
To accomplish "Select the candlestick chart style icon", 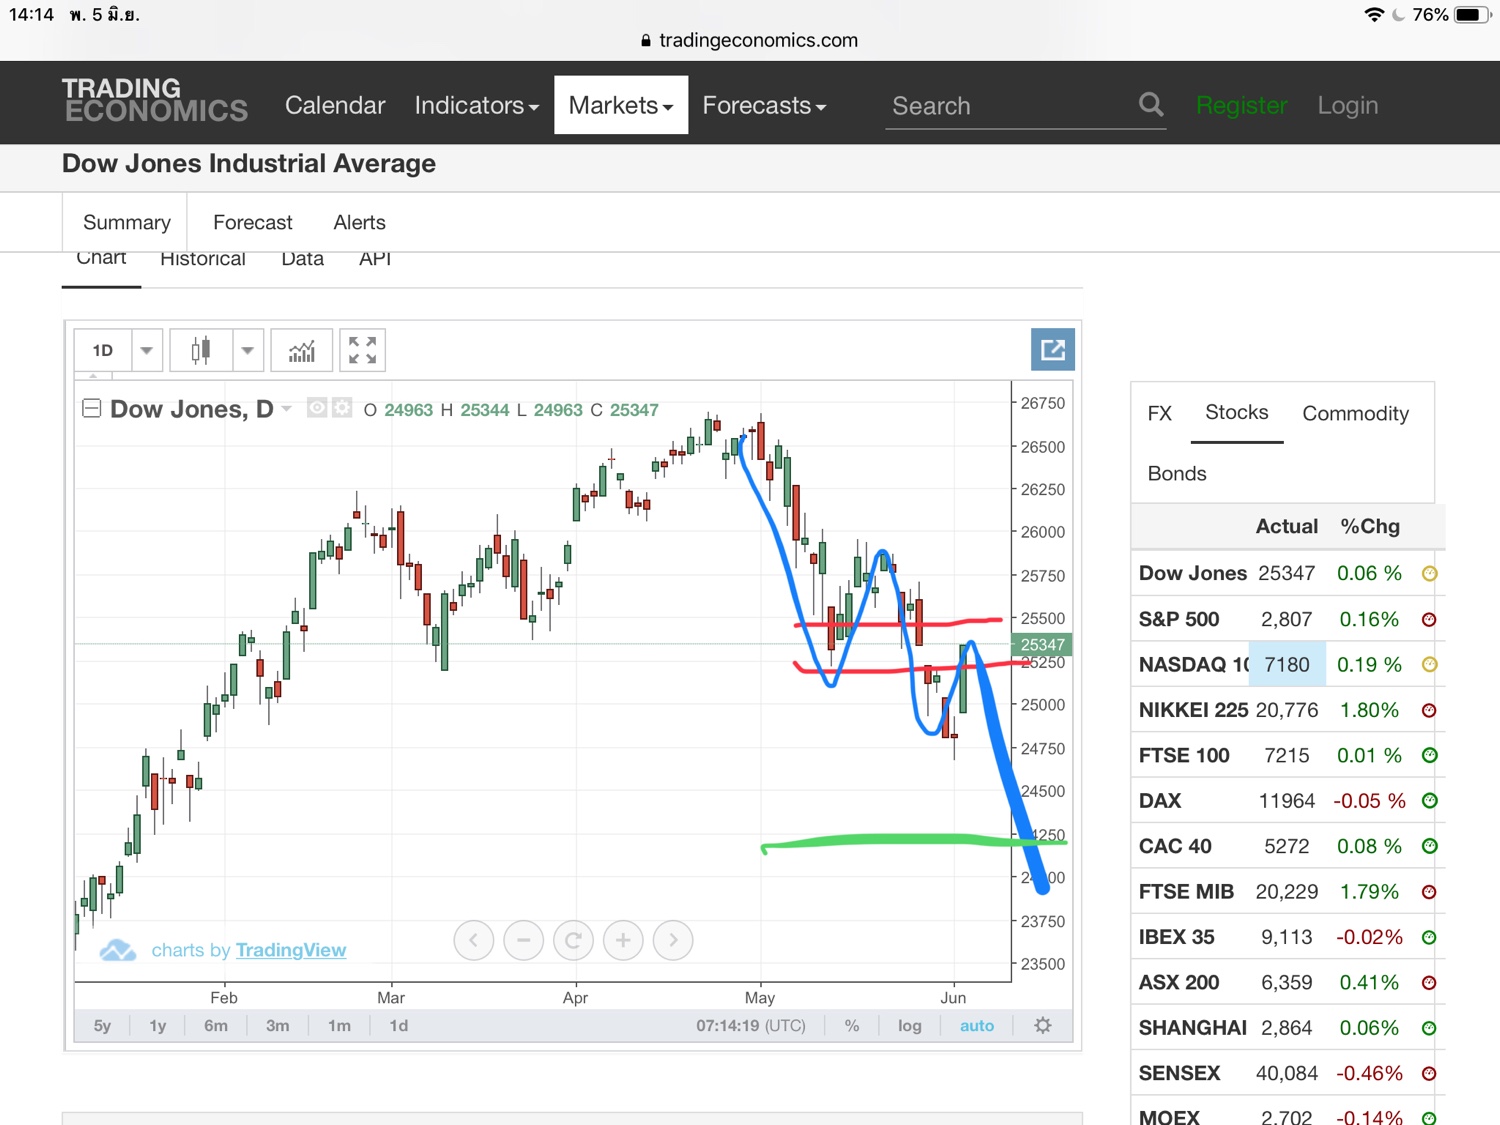I will (x=201, y=350).
